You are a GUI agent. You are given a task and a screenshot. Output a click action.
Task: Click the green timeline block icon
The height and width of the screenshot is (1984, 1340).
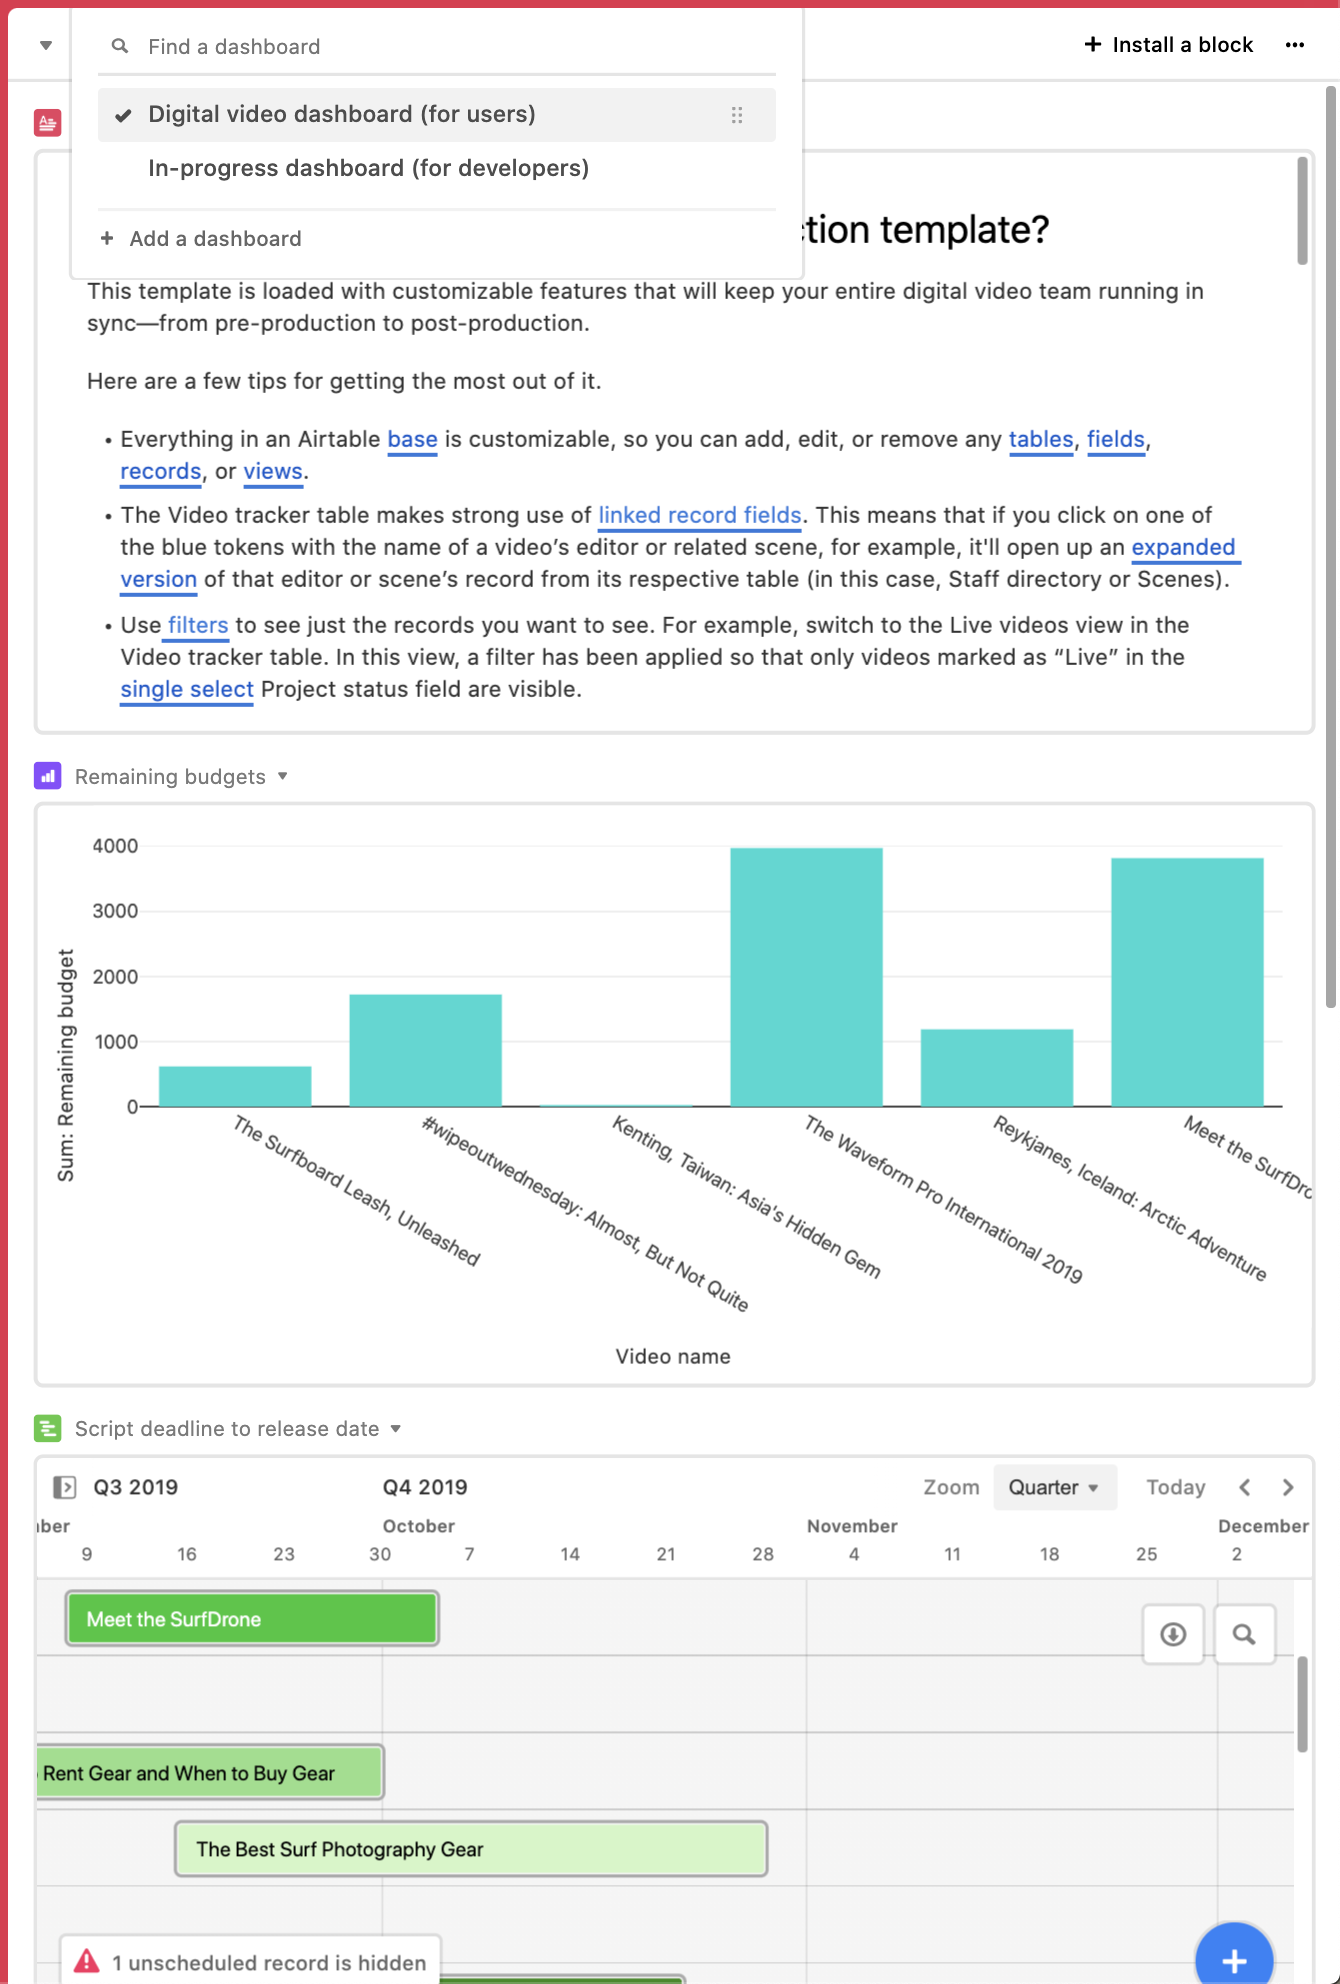tap(48, 1428)
